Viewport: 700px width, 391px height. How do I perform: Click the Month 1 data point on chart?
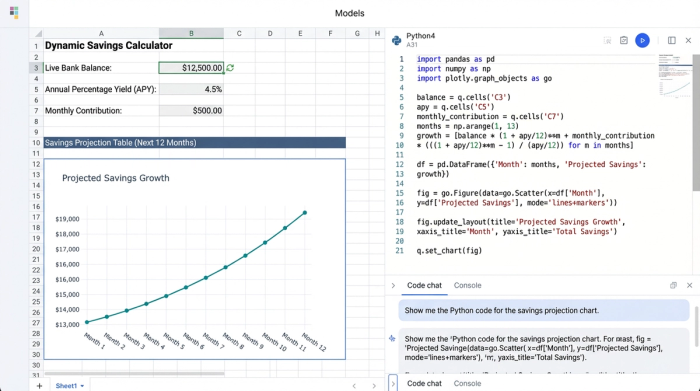[x=87, y=322]
